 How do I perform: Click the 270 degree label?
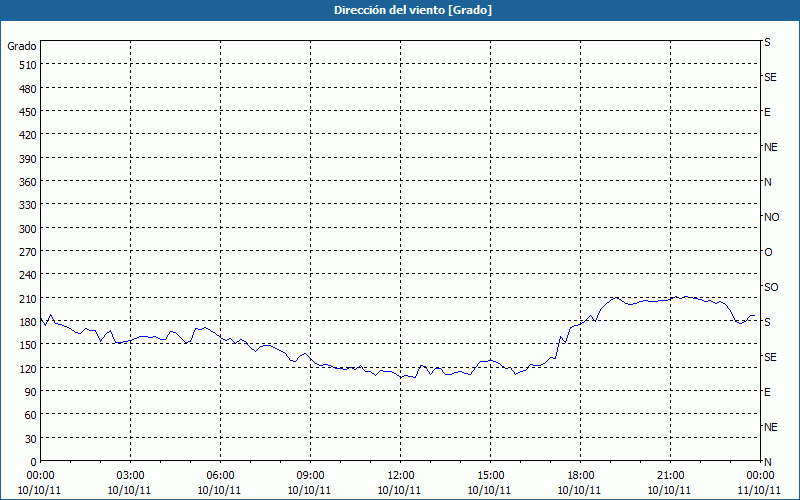click(x=28, y=252)
